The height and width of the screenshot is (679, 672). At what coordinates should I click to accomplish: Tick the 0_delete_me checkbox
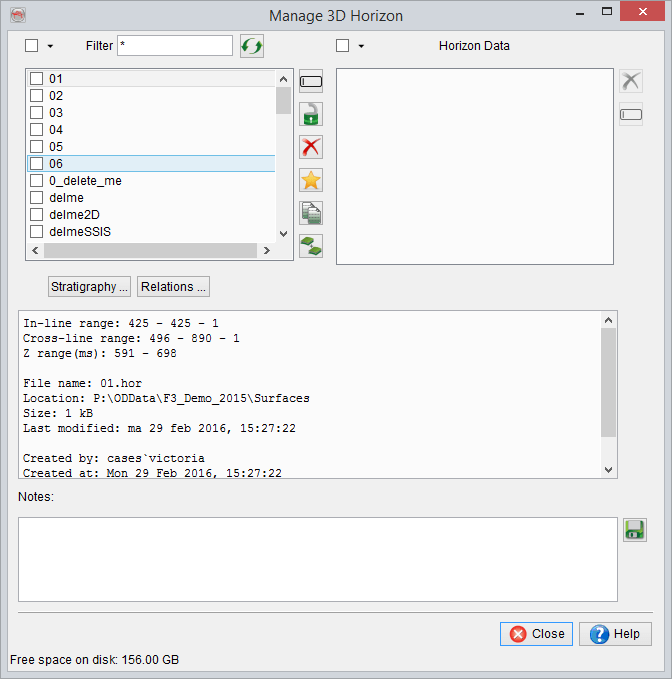pos(36,181)
